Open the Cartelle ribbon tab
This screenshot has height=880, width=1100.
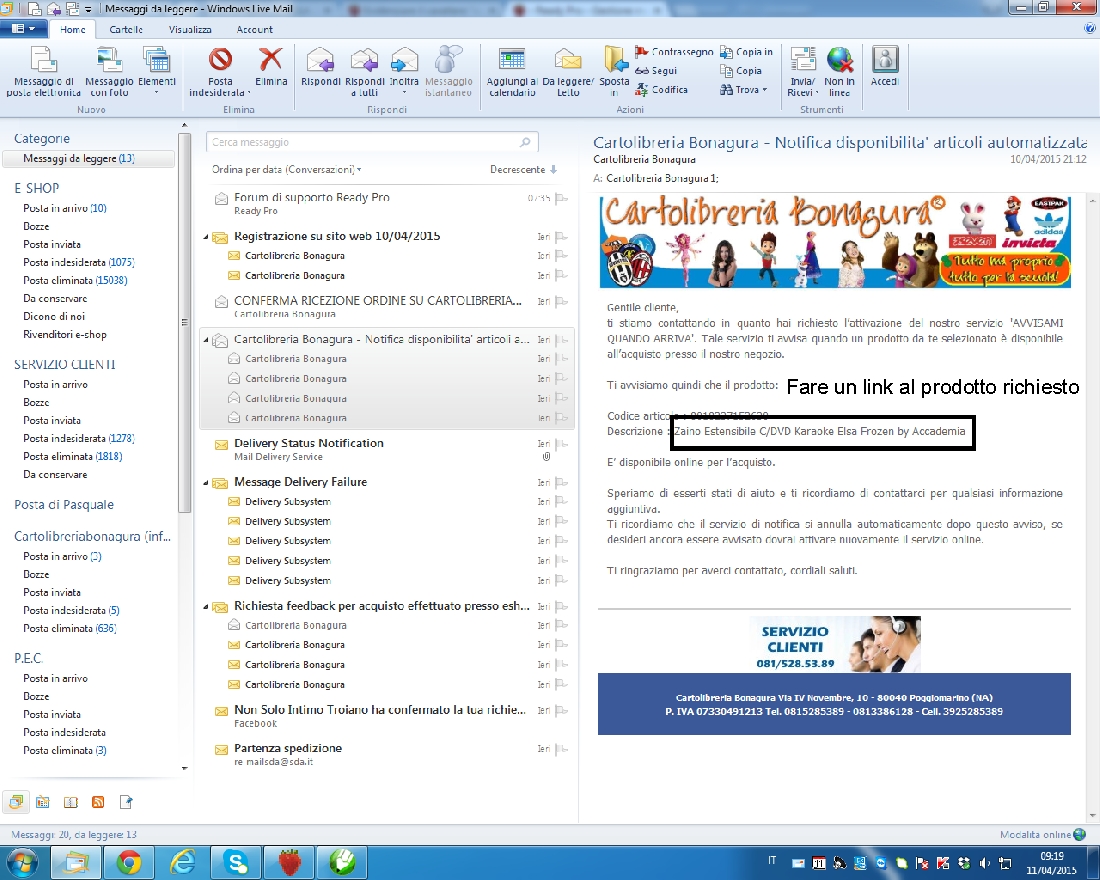pos(126,29)
